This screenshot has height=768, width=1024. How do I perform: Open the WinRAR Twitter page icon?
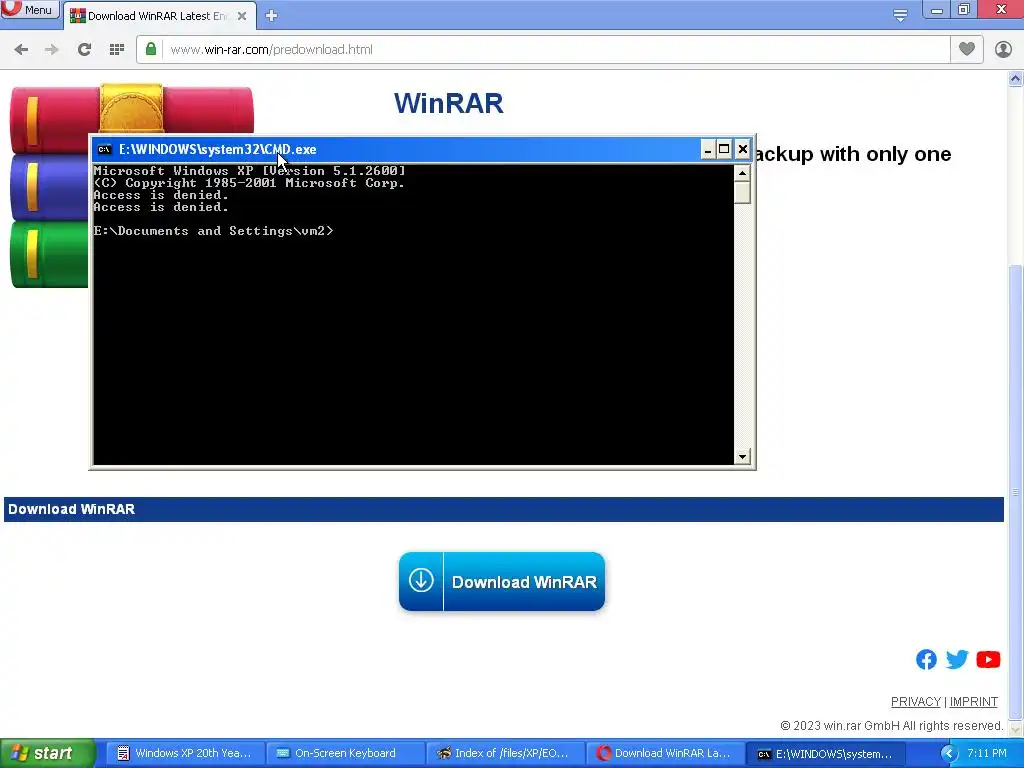click(x=957, y=660)
